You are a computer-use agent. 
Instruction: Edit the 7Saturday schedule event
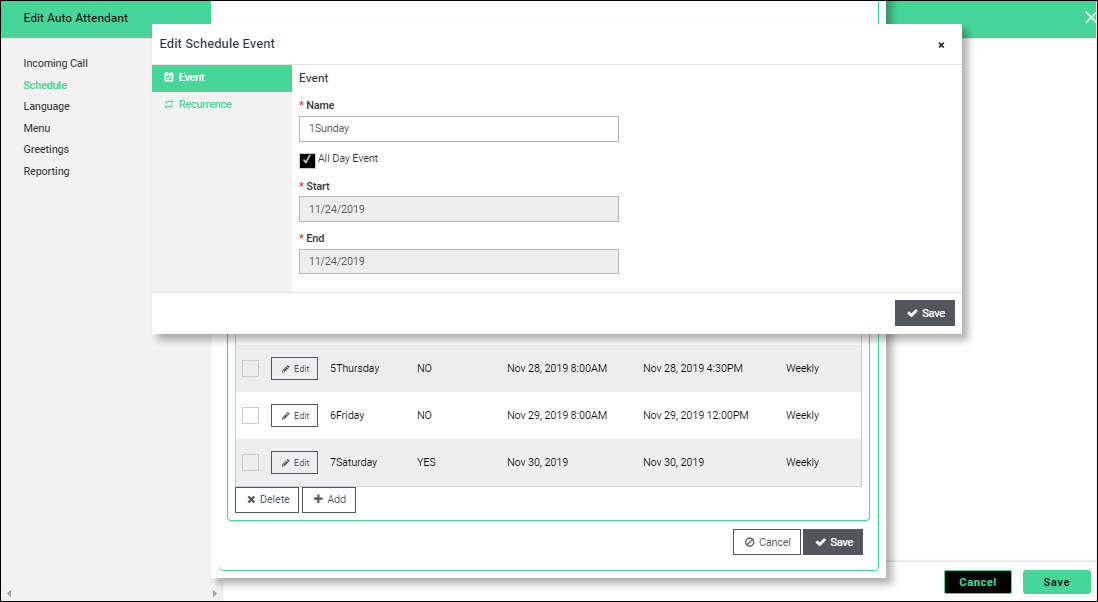pyautogui.click(x=294, y=462)
